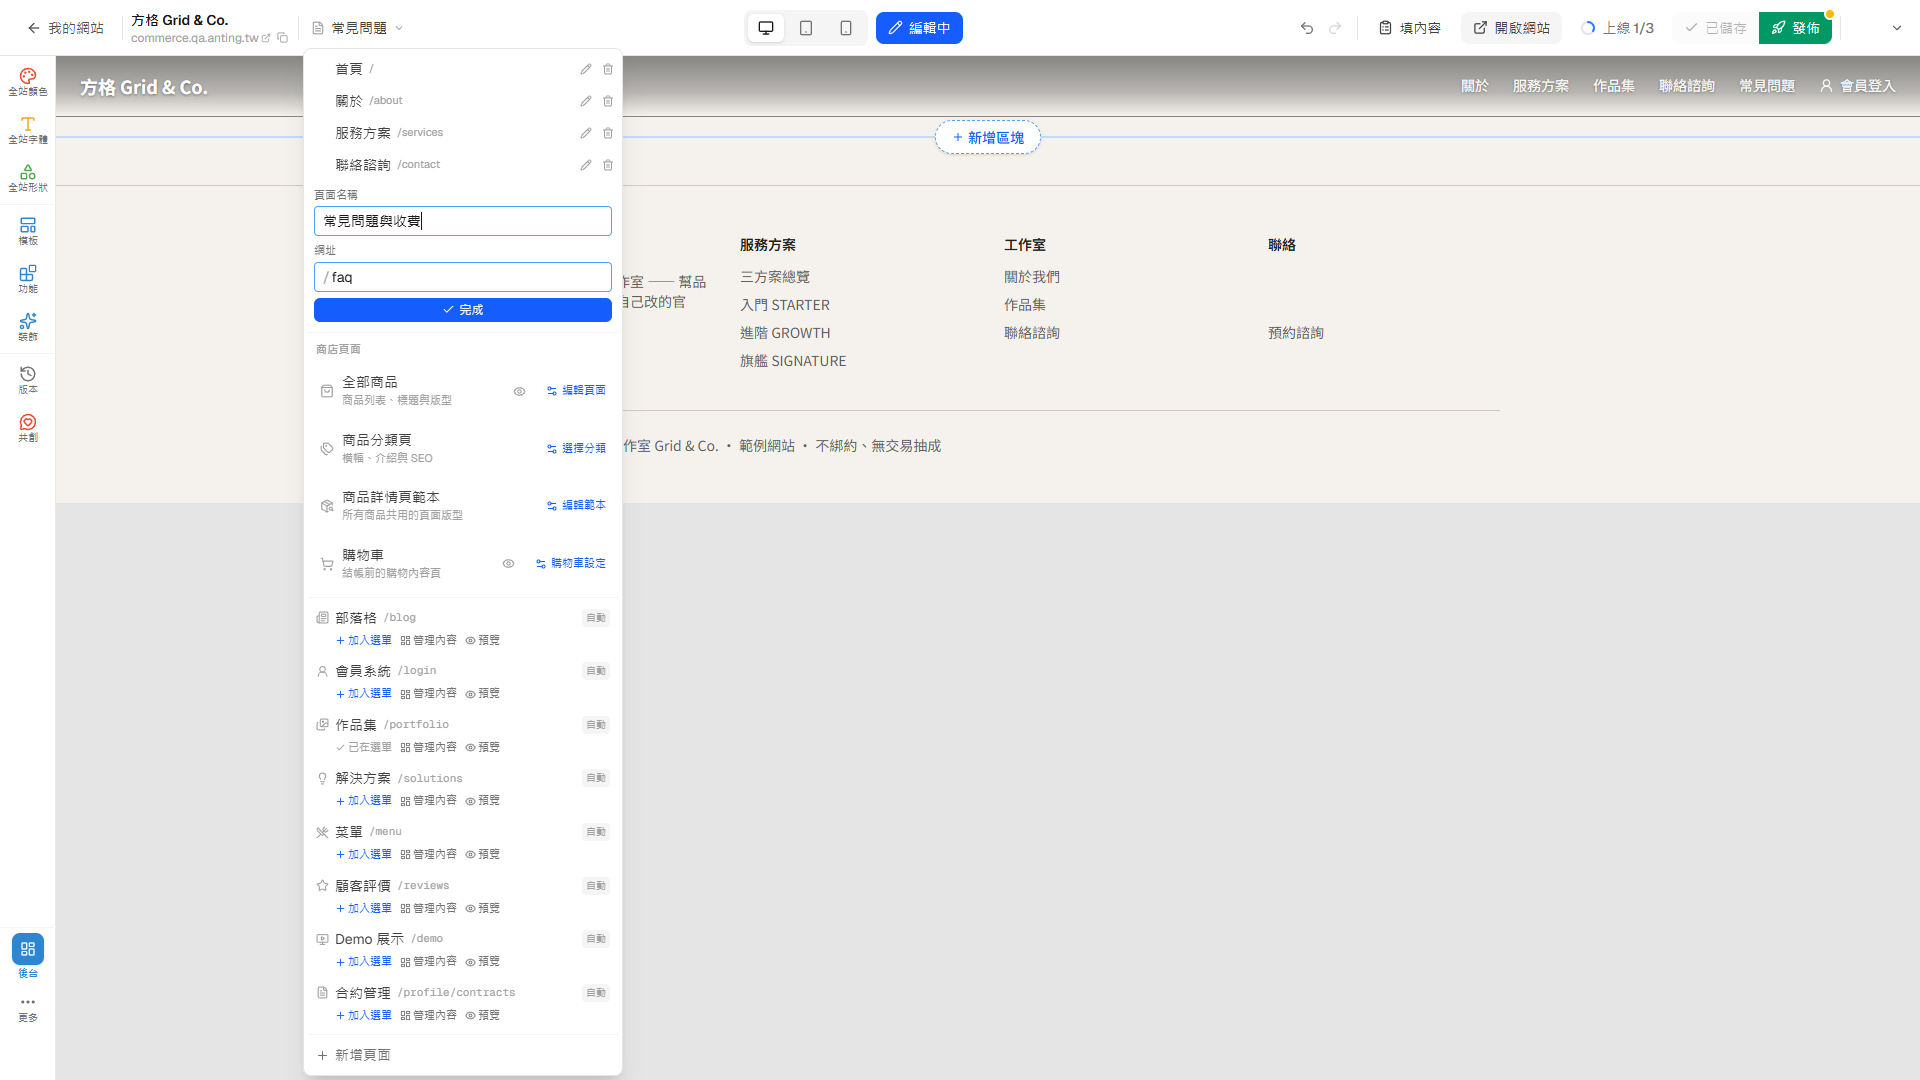Edit the 首頁 page entry
The width and height of the screenshot is (1920, 1080).
[586, 69]
